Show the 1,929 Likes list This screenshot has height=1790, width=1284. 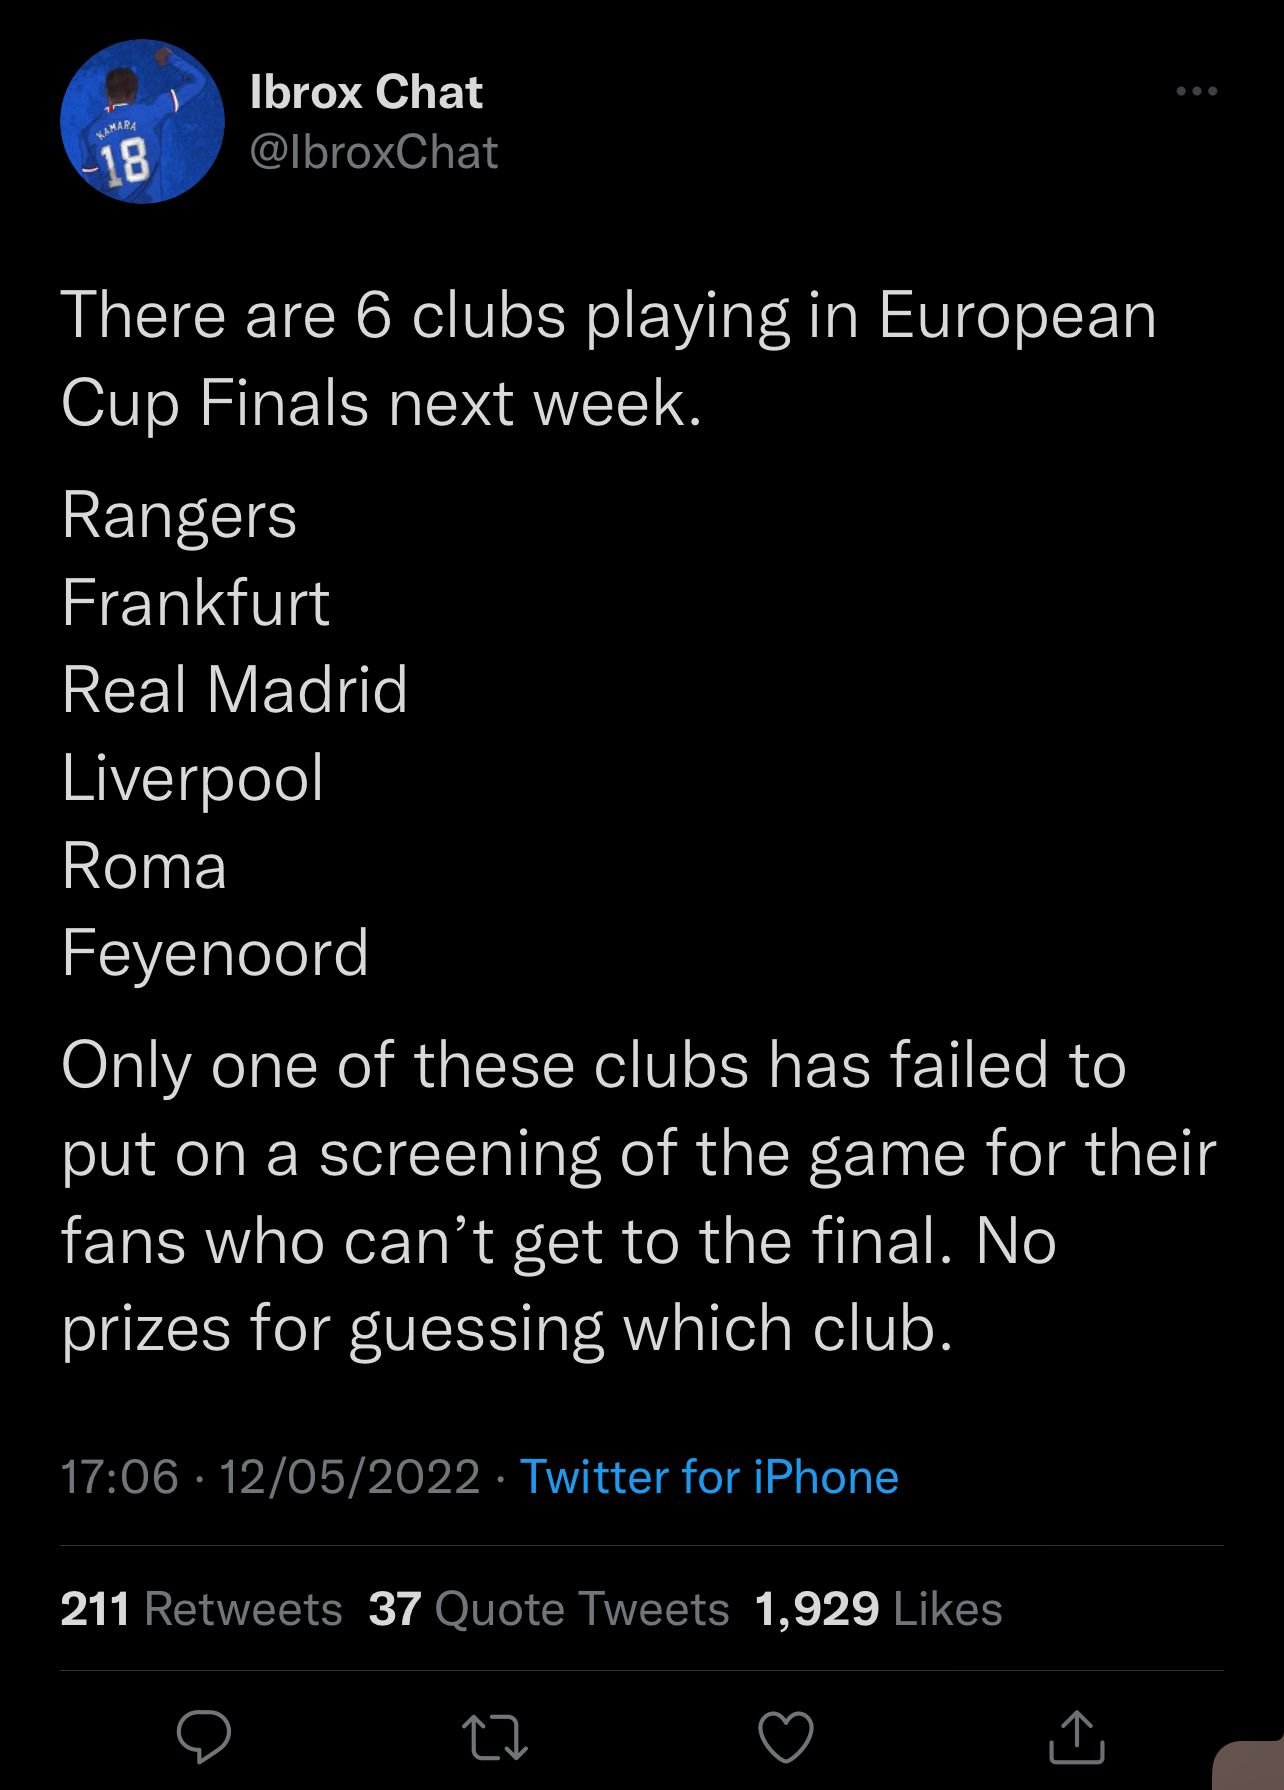click(878, 1609)
